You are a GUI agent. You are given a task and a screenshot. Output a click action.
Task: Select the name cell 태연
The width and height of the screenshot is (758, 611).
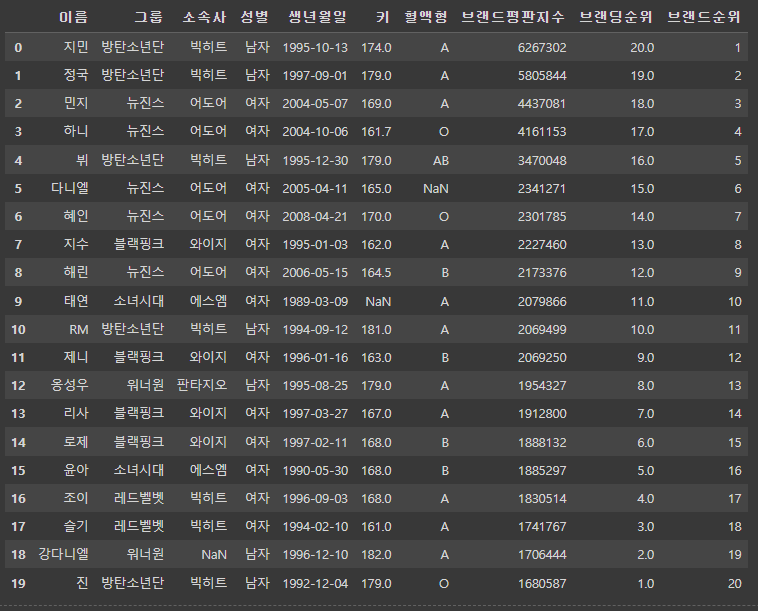click(76, 302)
